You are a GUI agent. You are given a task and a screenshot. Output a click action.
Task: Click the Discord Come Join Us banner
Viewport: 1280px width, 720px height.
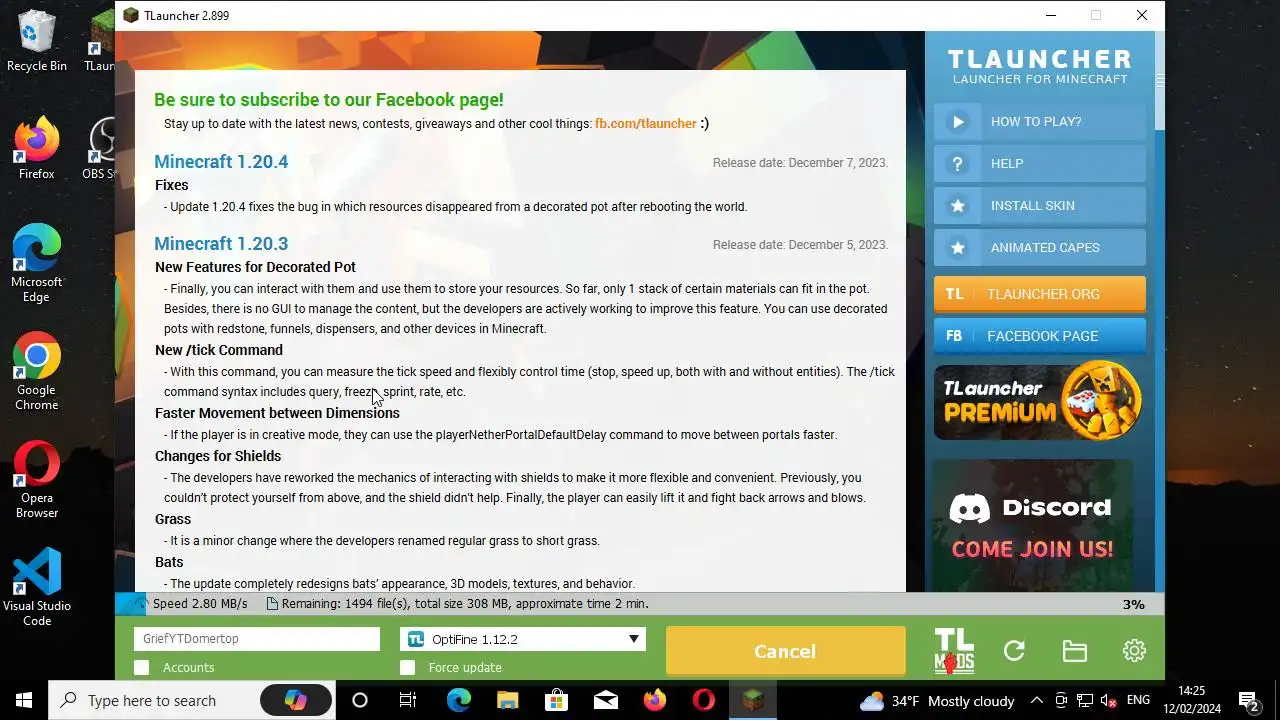click(x=1033, y=525)
